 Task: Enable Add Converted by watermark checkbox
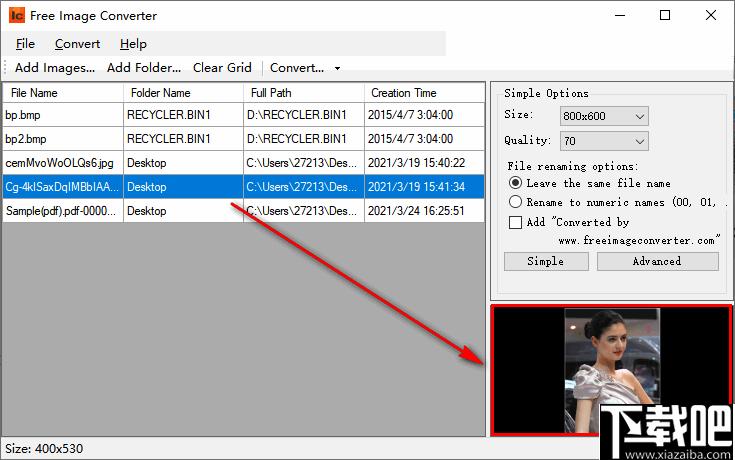pos(515,222)
